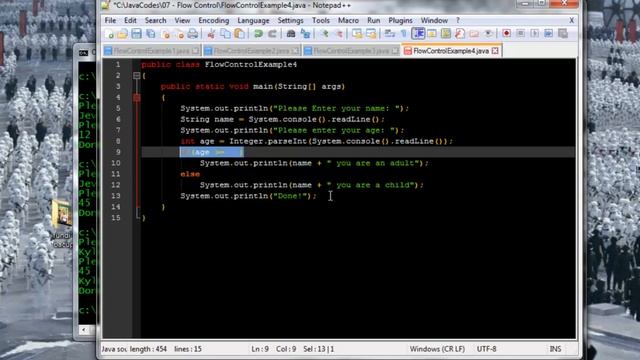
Task: Save the current file with the floppy disk icon
Action: (x=136, y=34)
